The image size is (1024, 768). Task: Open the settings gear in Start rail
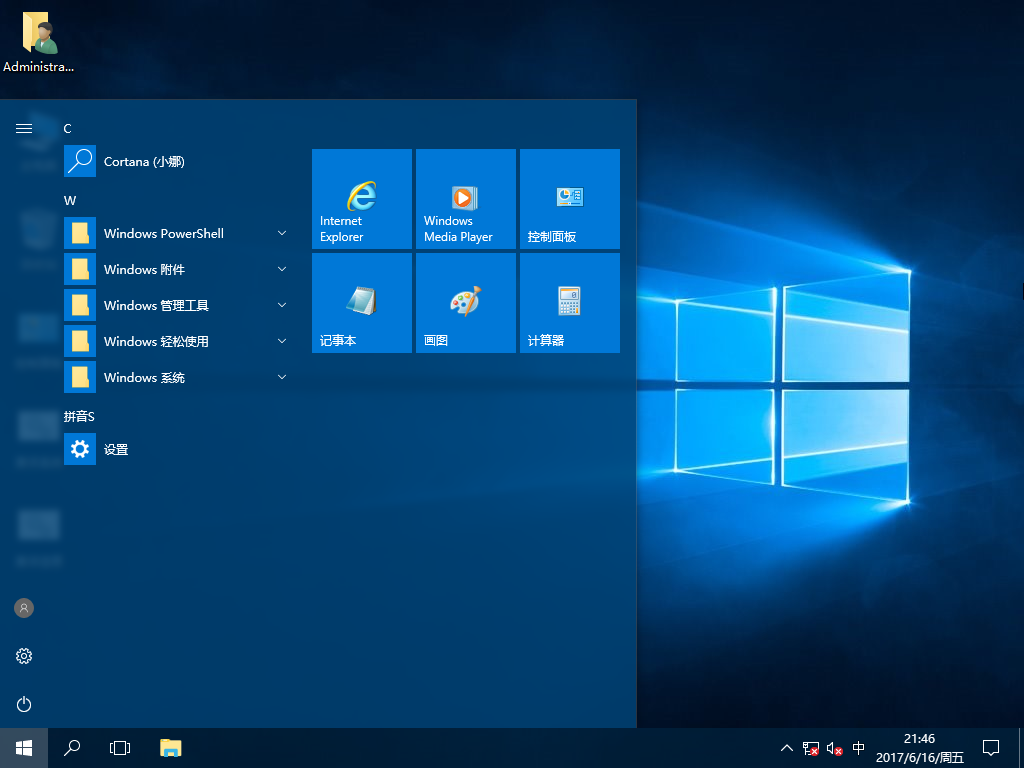(x=24, y=656)
